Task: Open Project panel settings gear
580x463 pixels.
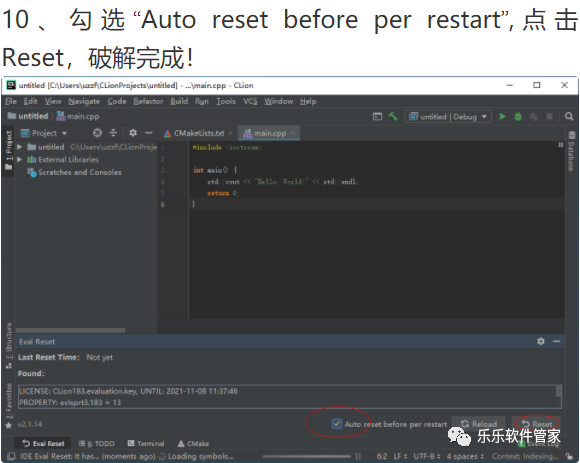Action: pos(133,133)
